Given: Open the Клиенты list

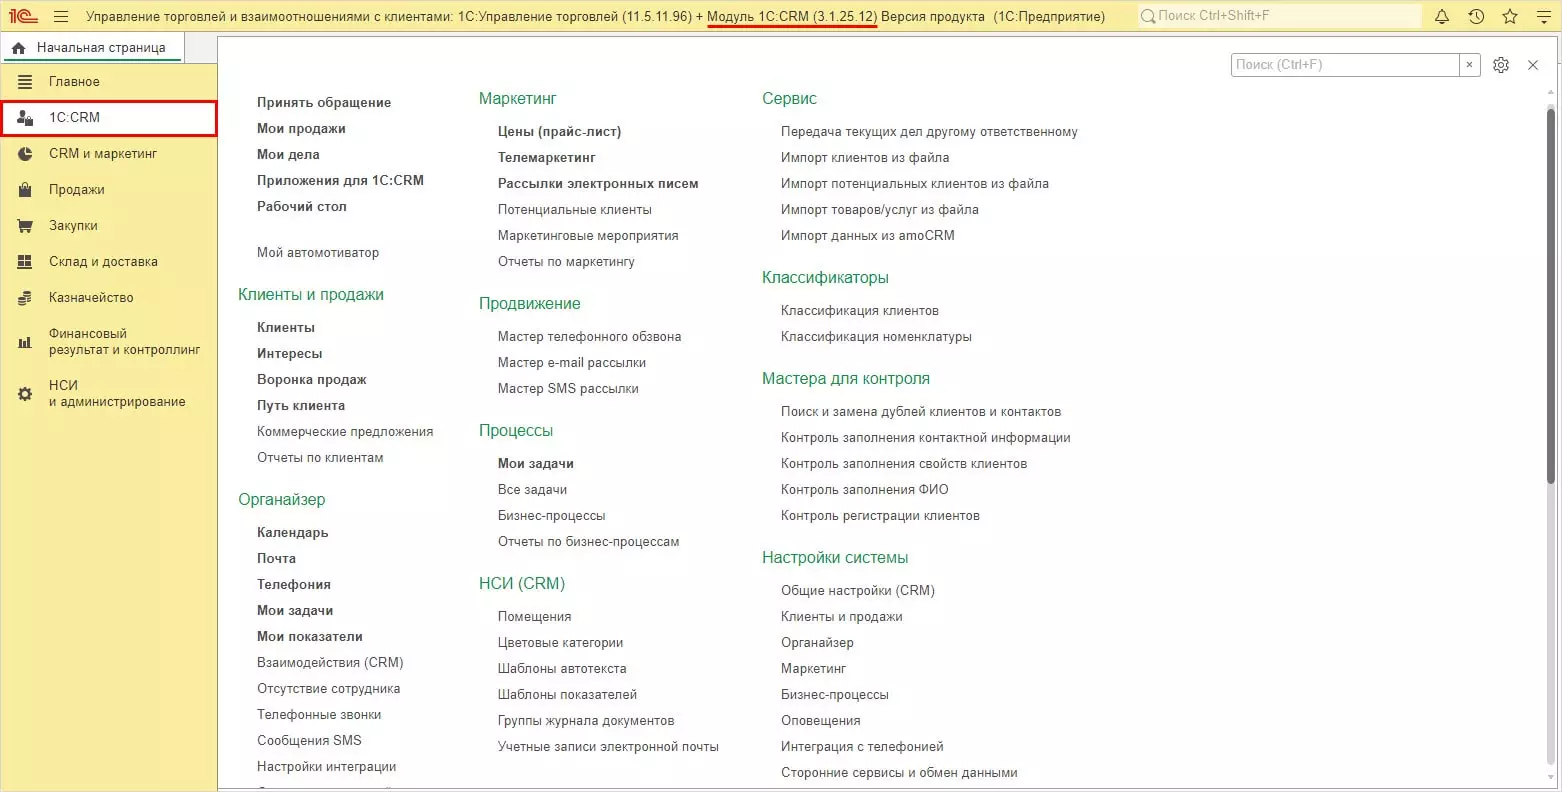Looking at the screenshot, I should click(x=286, y=328).
